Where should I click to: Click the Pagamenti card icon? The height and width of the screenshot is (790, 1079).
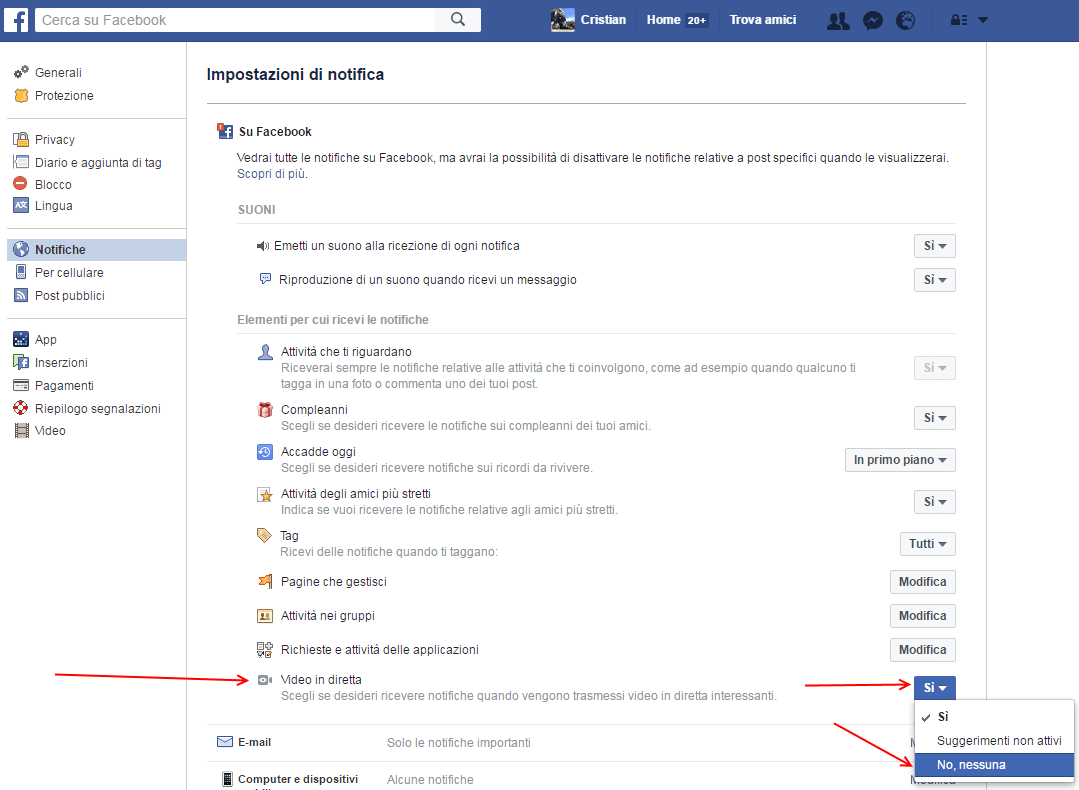point(21,385)
